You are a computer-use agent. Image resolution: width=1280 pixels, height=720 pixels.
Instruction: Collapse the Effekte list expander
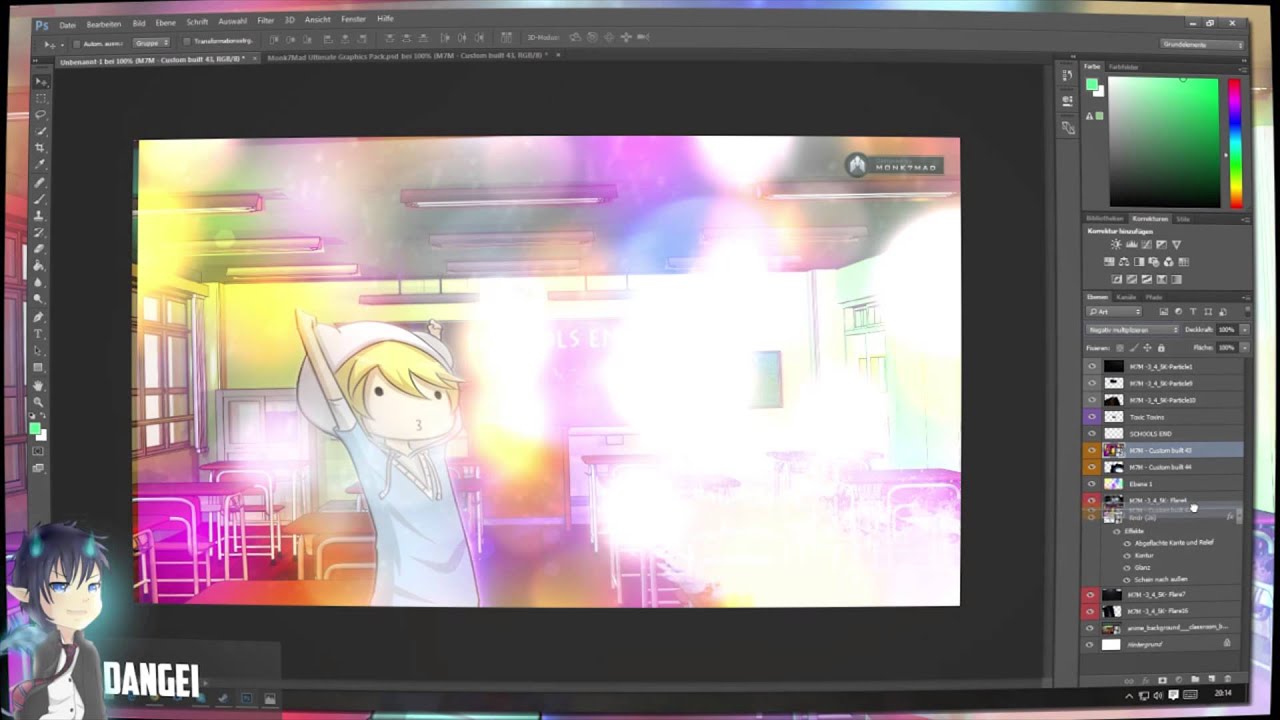1239,516
